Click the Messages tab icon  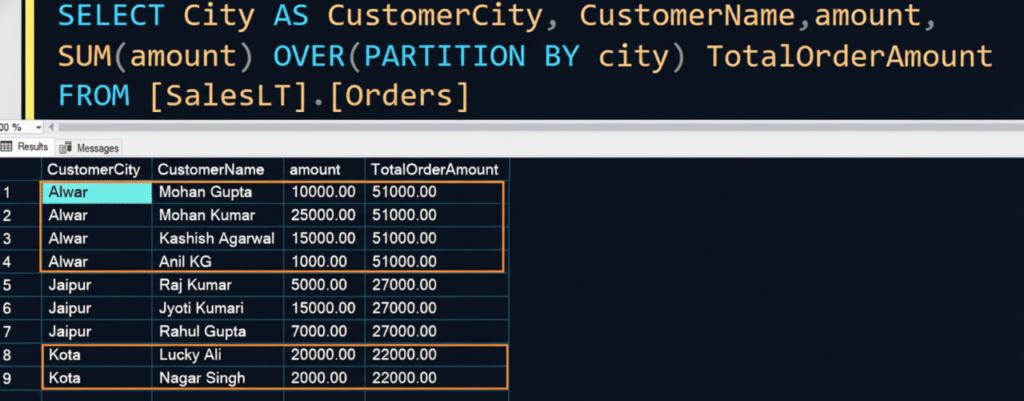tap(66, 148)
